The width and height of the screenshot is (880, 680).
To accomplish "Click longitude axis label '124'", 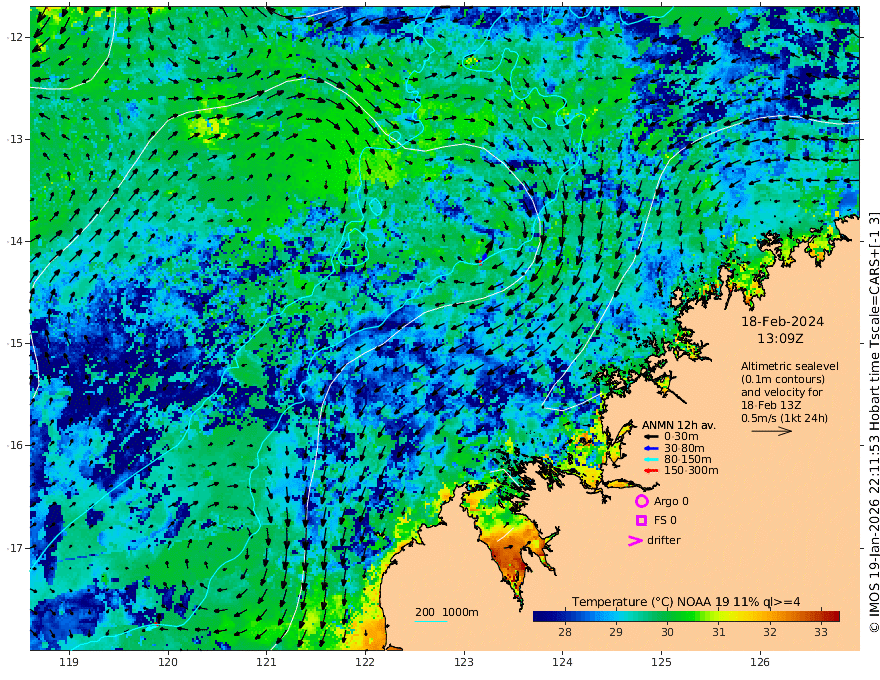I will [x=563, y=662].
